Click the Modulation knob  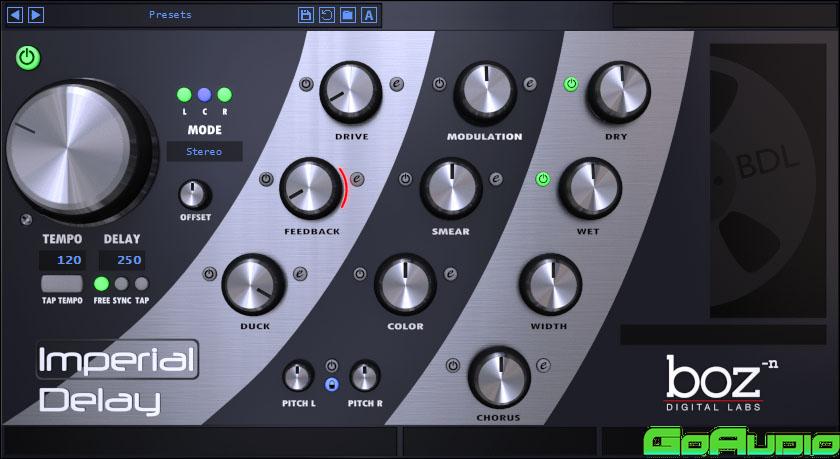coord(485,93)
